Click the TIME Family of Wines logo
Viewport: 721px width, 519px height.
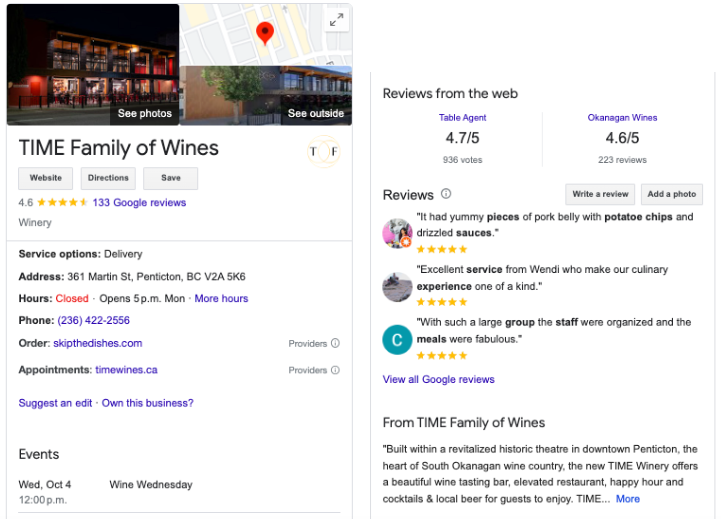(x=323, y=151)
